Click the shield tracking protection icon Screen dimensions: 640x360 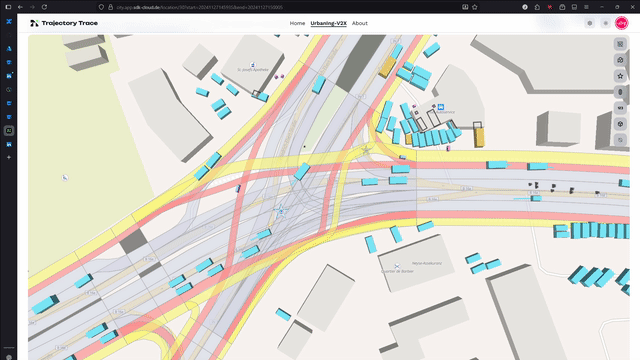click(x=101, y=7)
